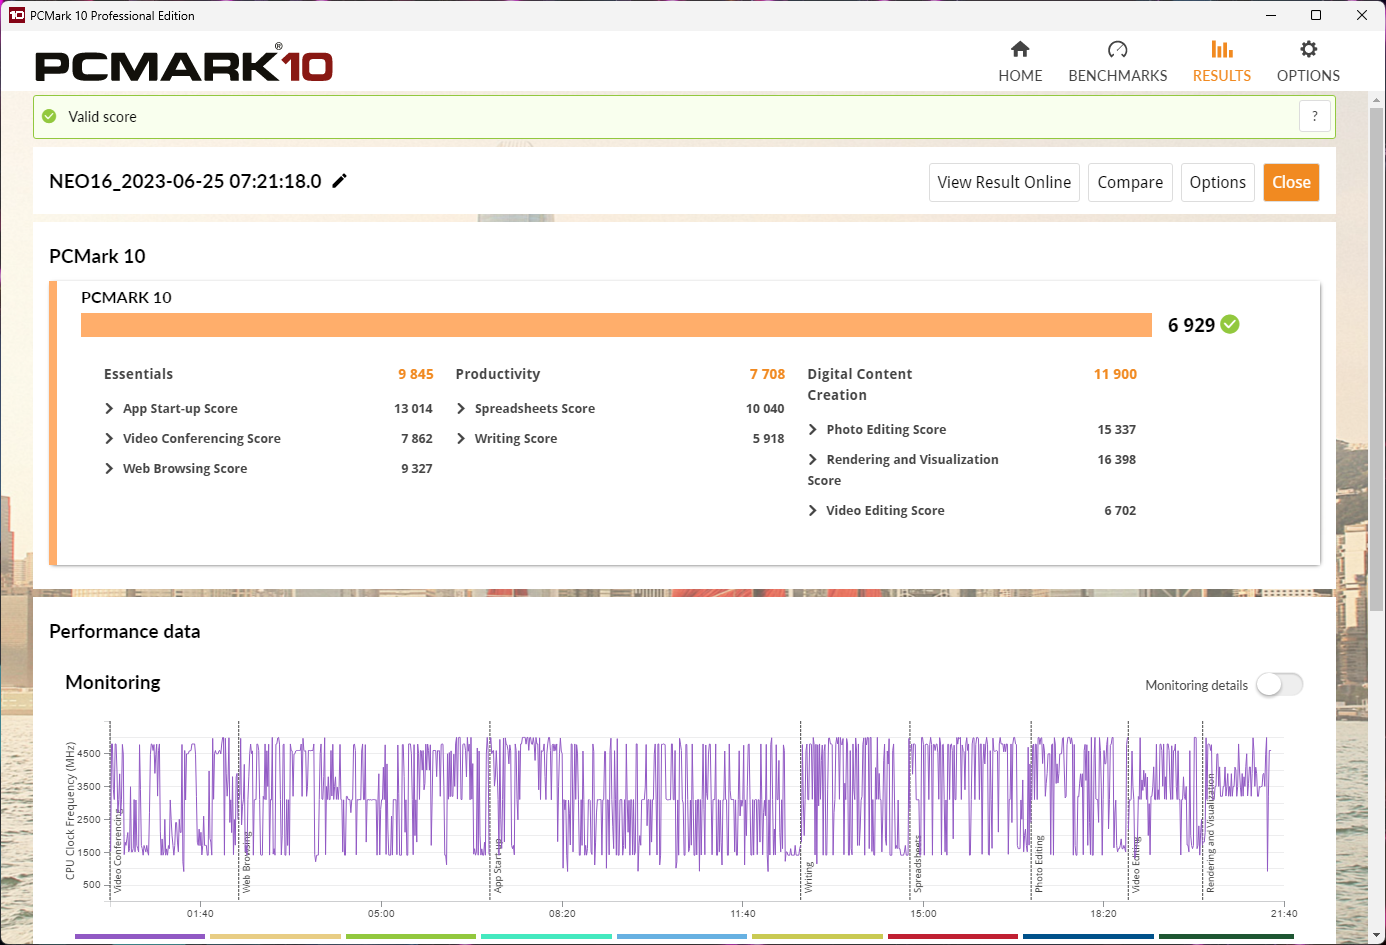Click the green valid score checkmark icon
1386x945 pixels.
[49, 116]
